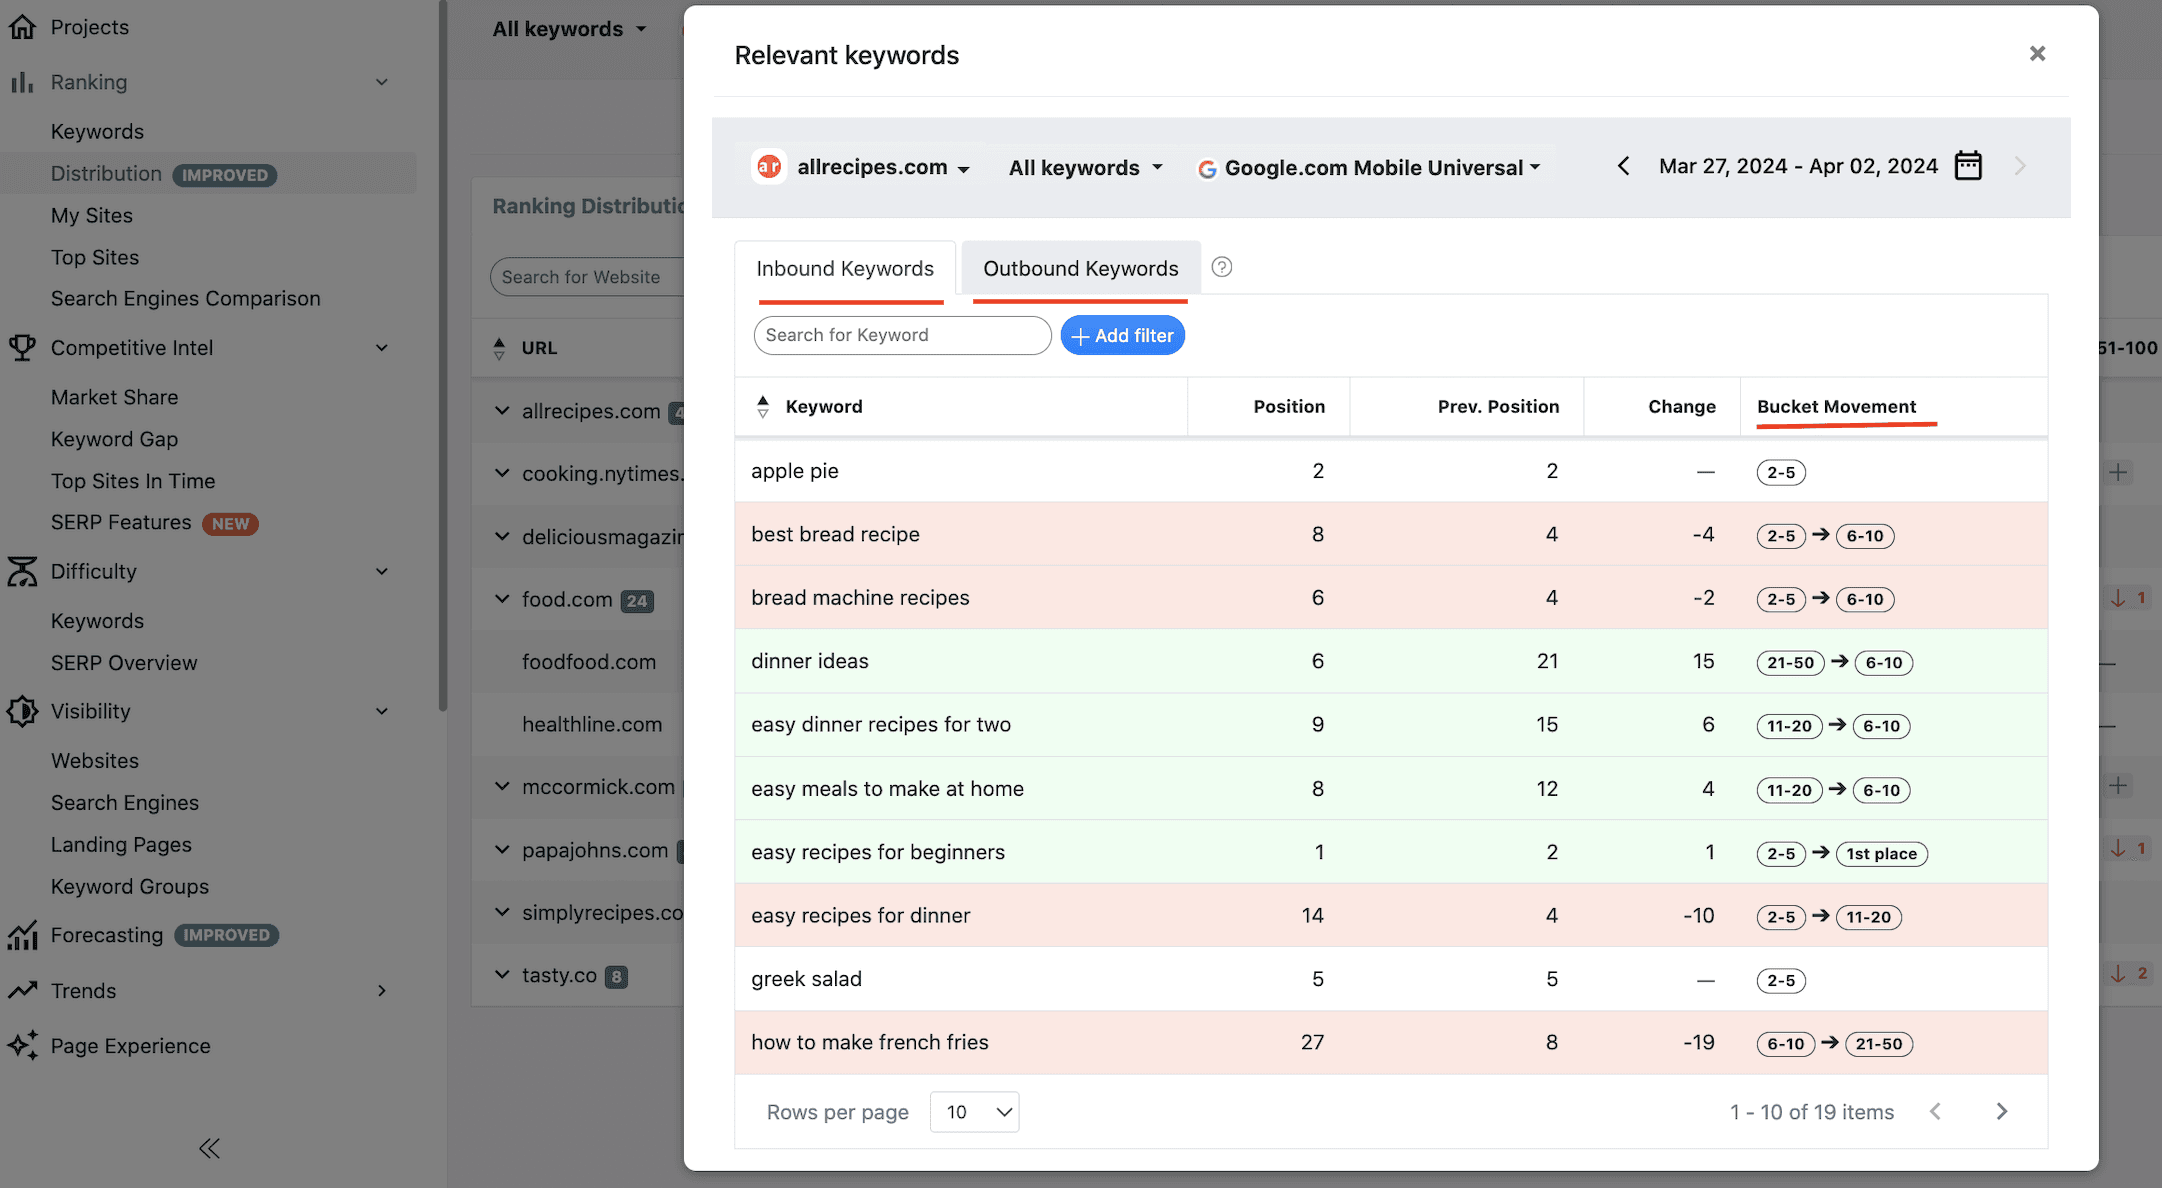Screen dimensions: 2162x1188
Task: Open Keyword Groups in sidebar
Action: tap(130, 887)
